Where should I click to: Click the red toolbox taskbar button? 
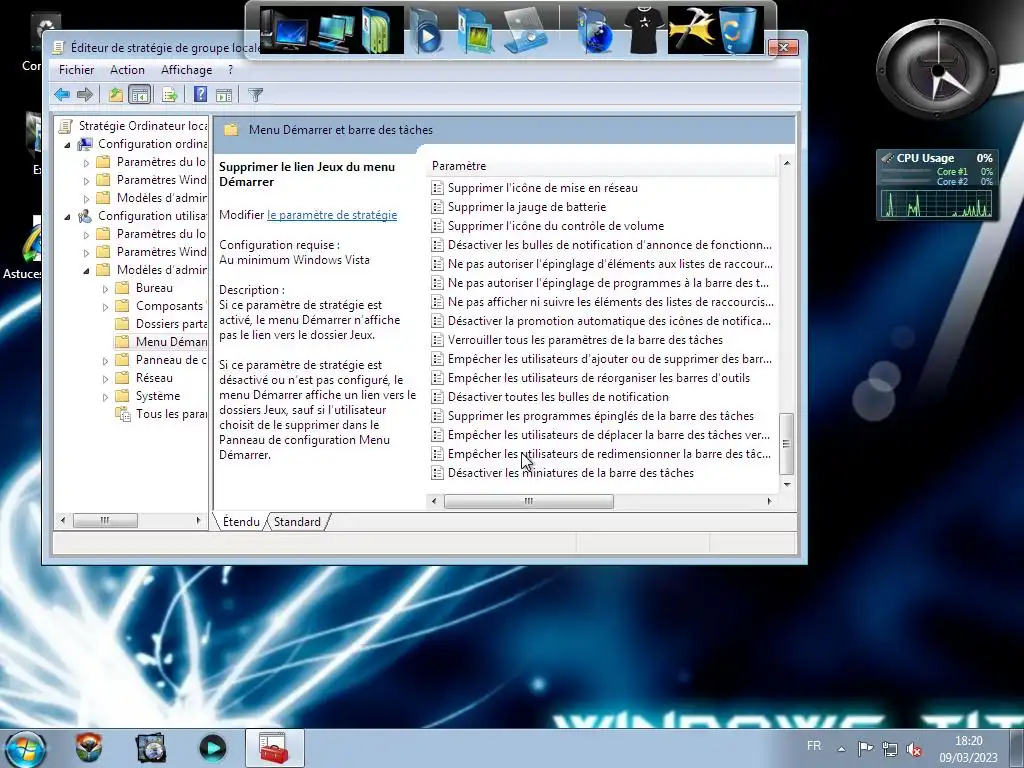[274, 748]
